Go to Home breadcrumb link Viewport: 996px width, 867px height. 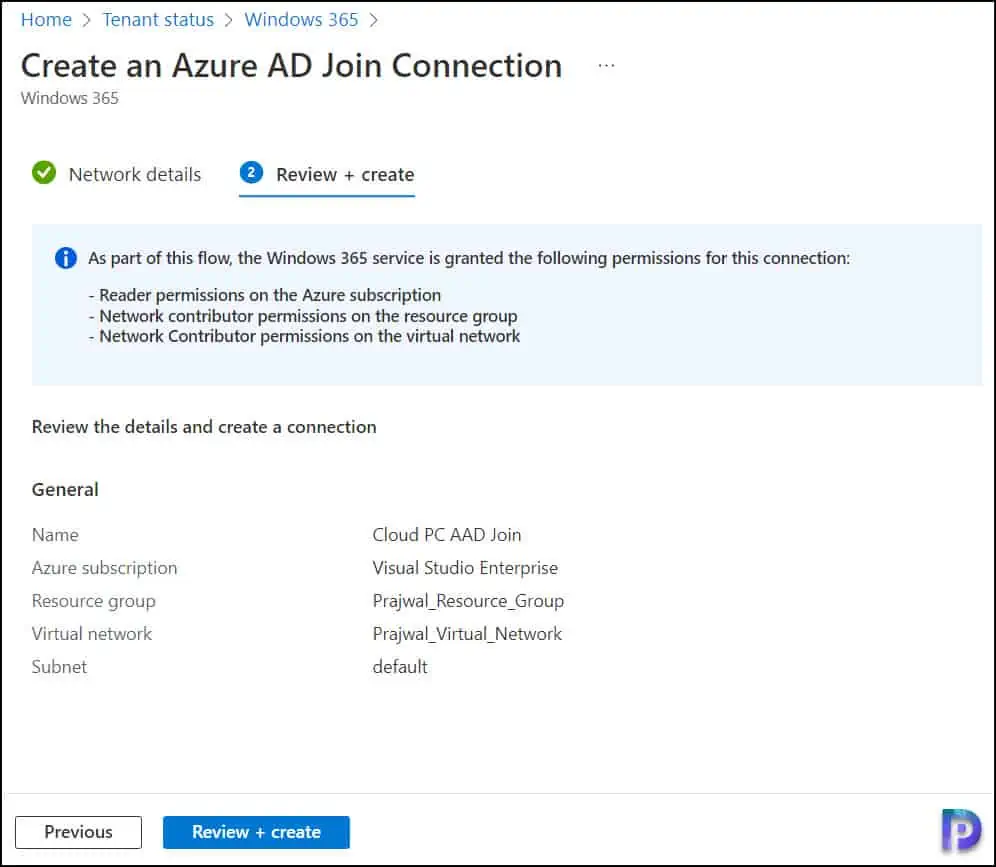[x=46, y=20]
